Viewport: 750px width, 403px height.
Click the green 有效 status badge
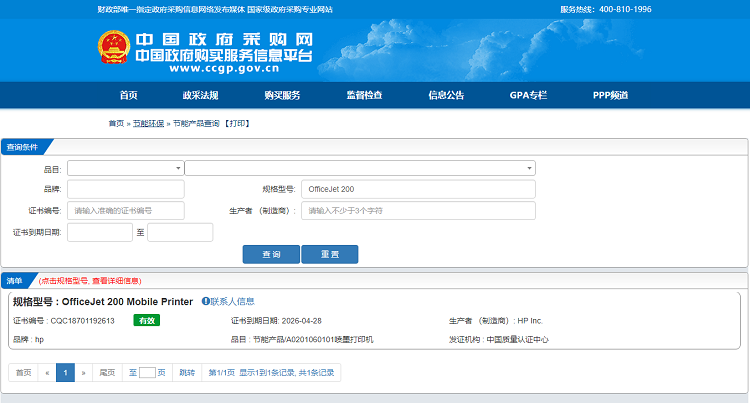146,320
